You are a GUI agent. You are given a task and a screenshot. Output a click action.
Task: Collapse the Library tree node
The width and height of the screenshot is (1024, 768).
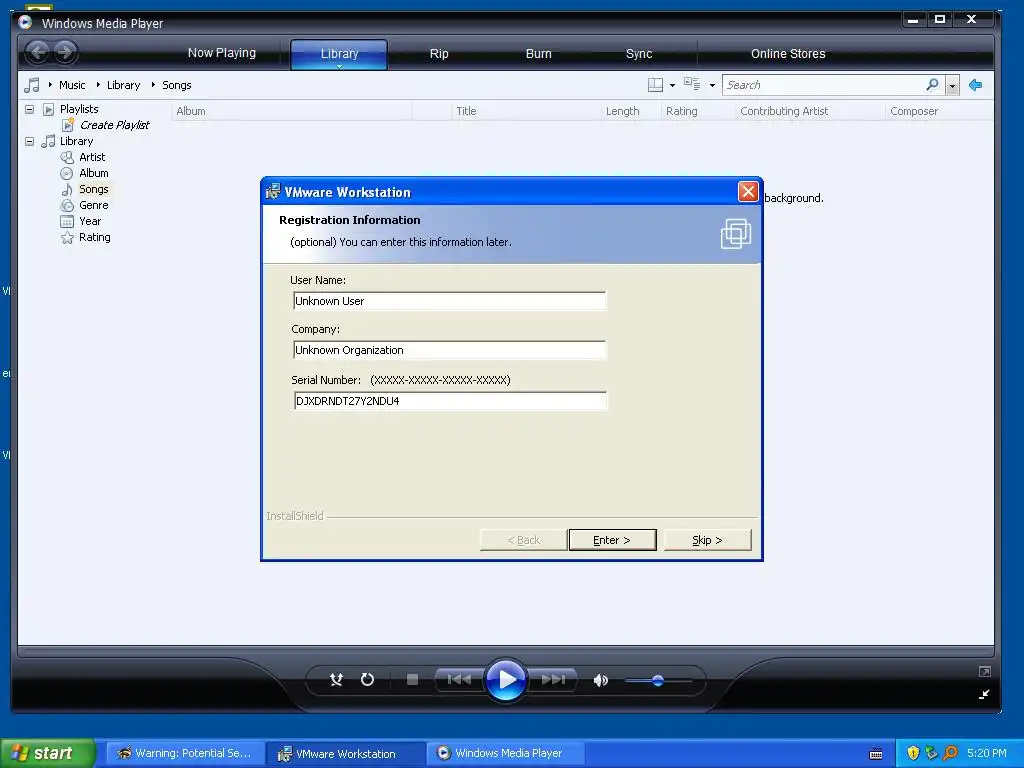[29, 141]
